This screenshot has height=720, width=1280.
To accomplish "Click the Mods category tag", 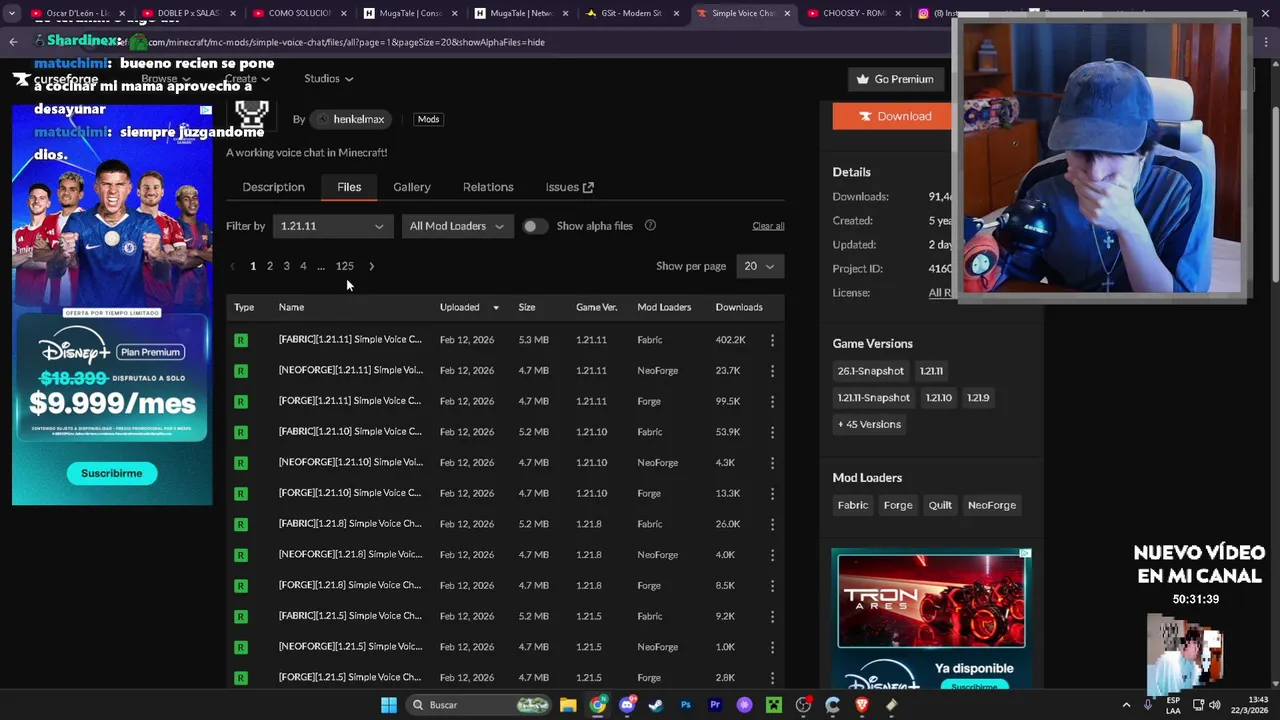I will pos(428,119).
